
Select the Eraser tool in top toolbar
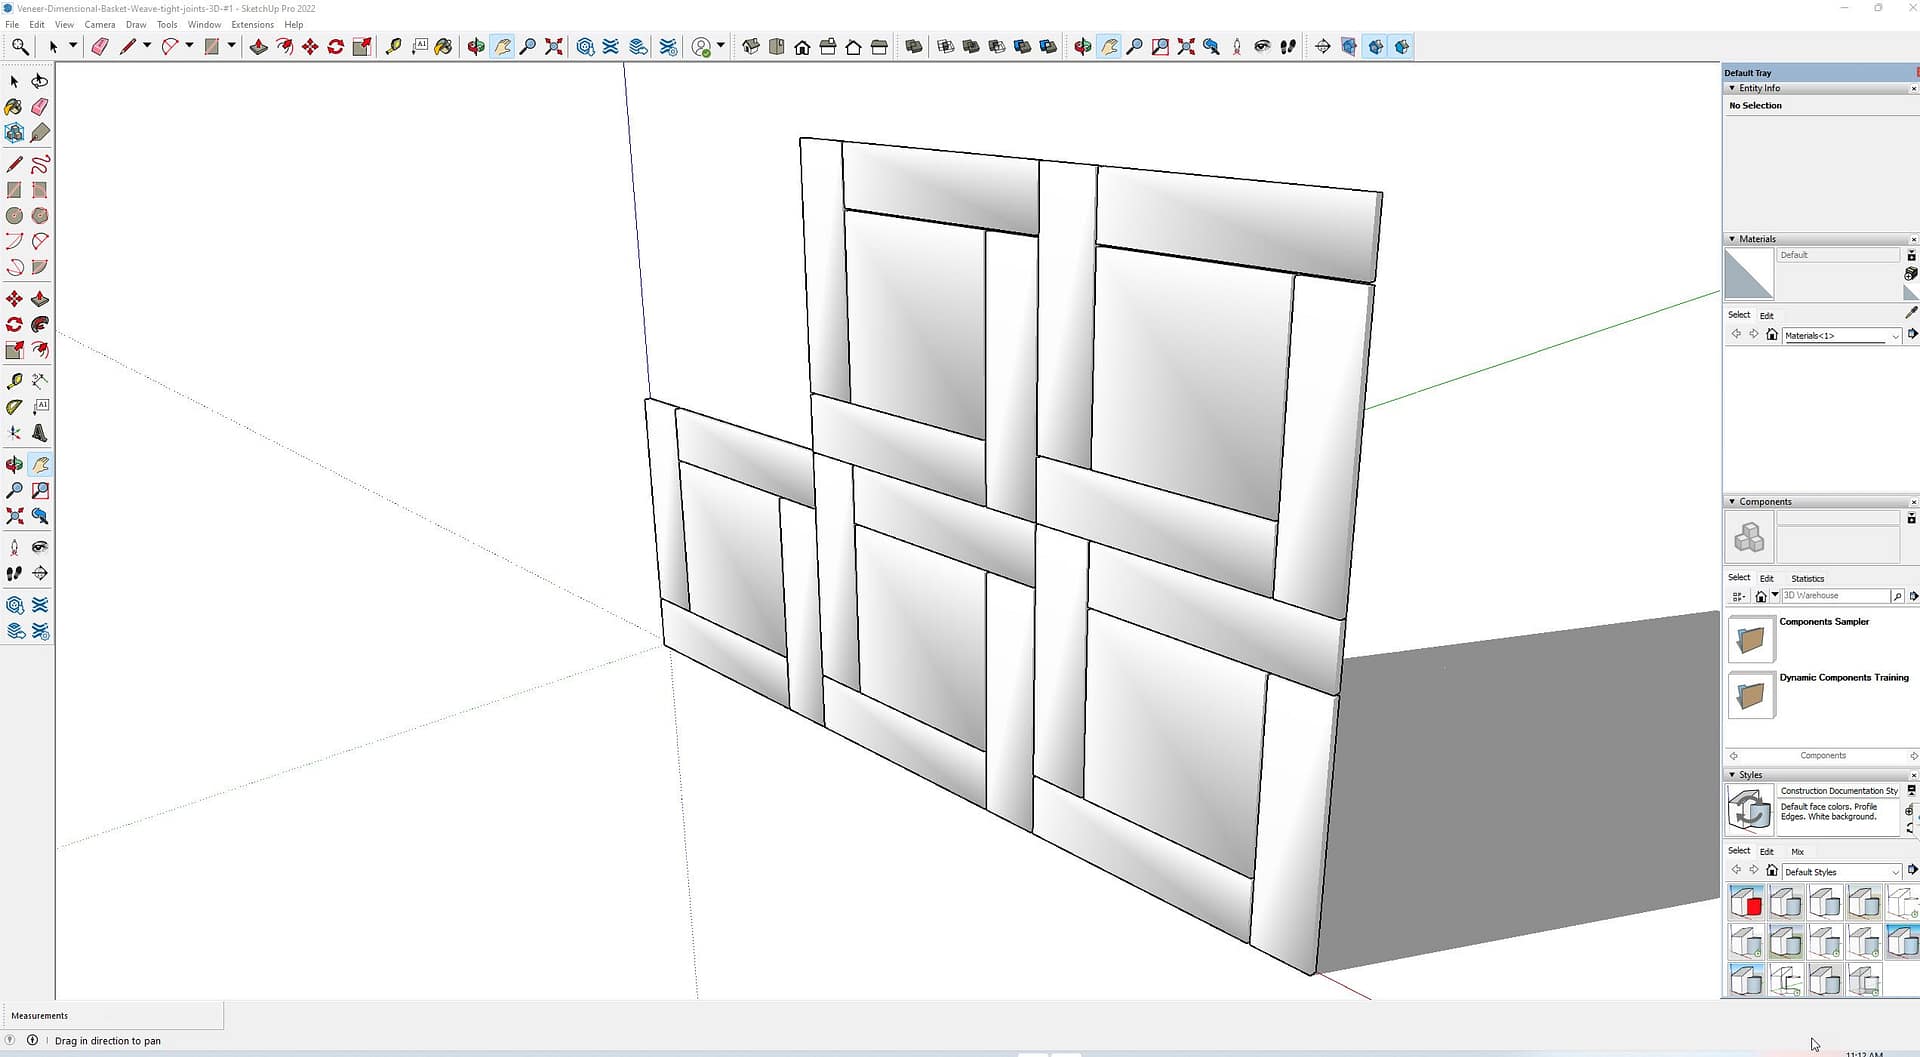tap(100, 47)
